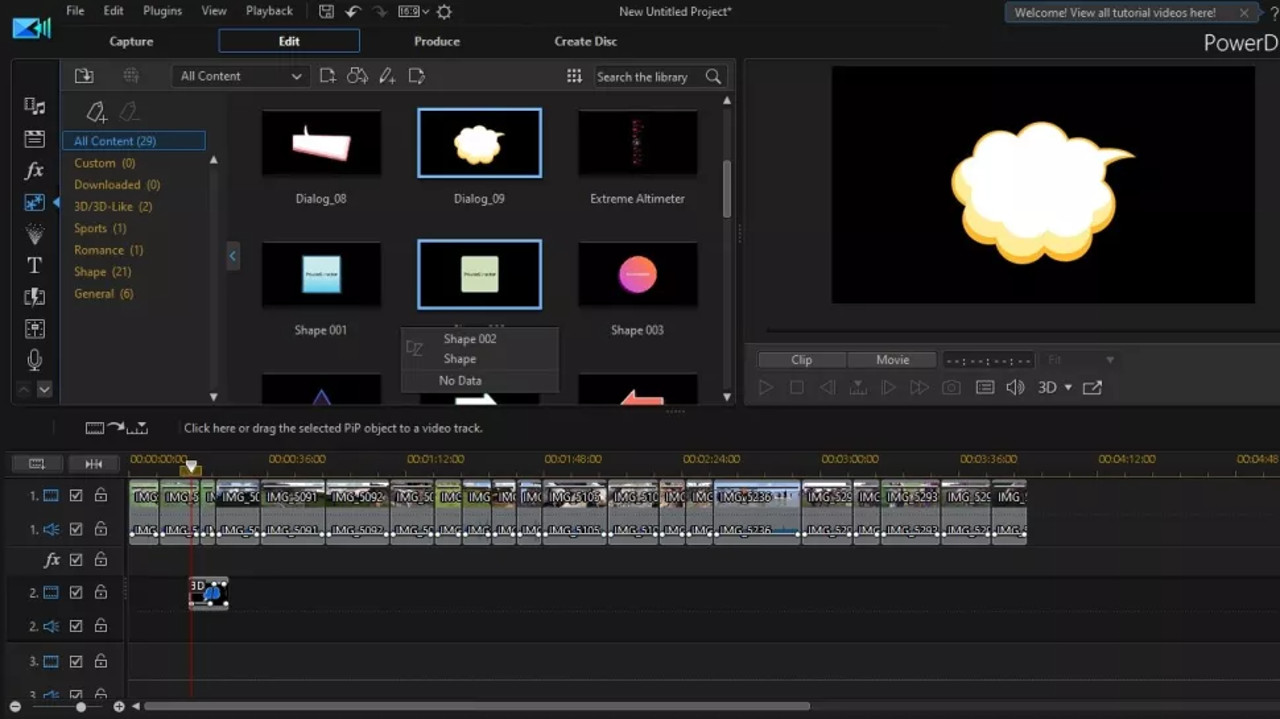Viewport: 1280px width, 719px height.
Task: Open the Effect Room fx icon in sidebar
Action: [x=34, y=171]
